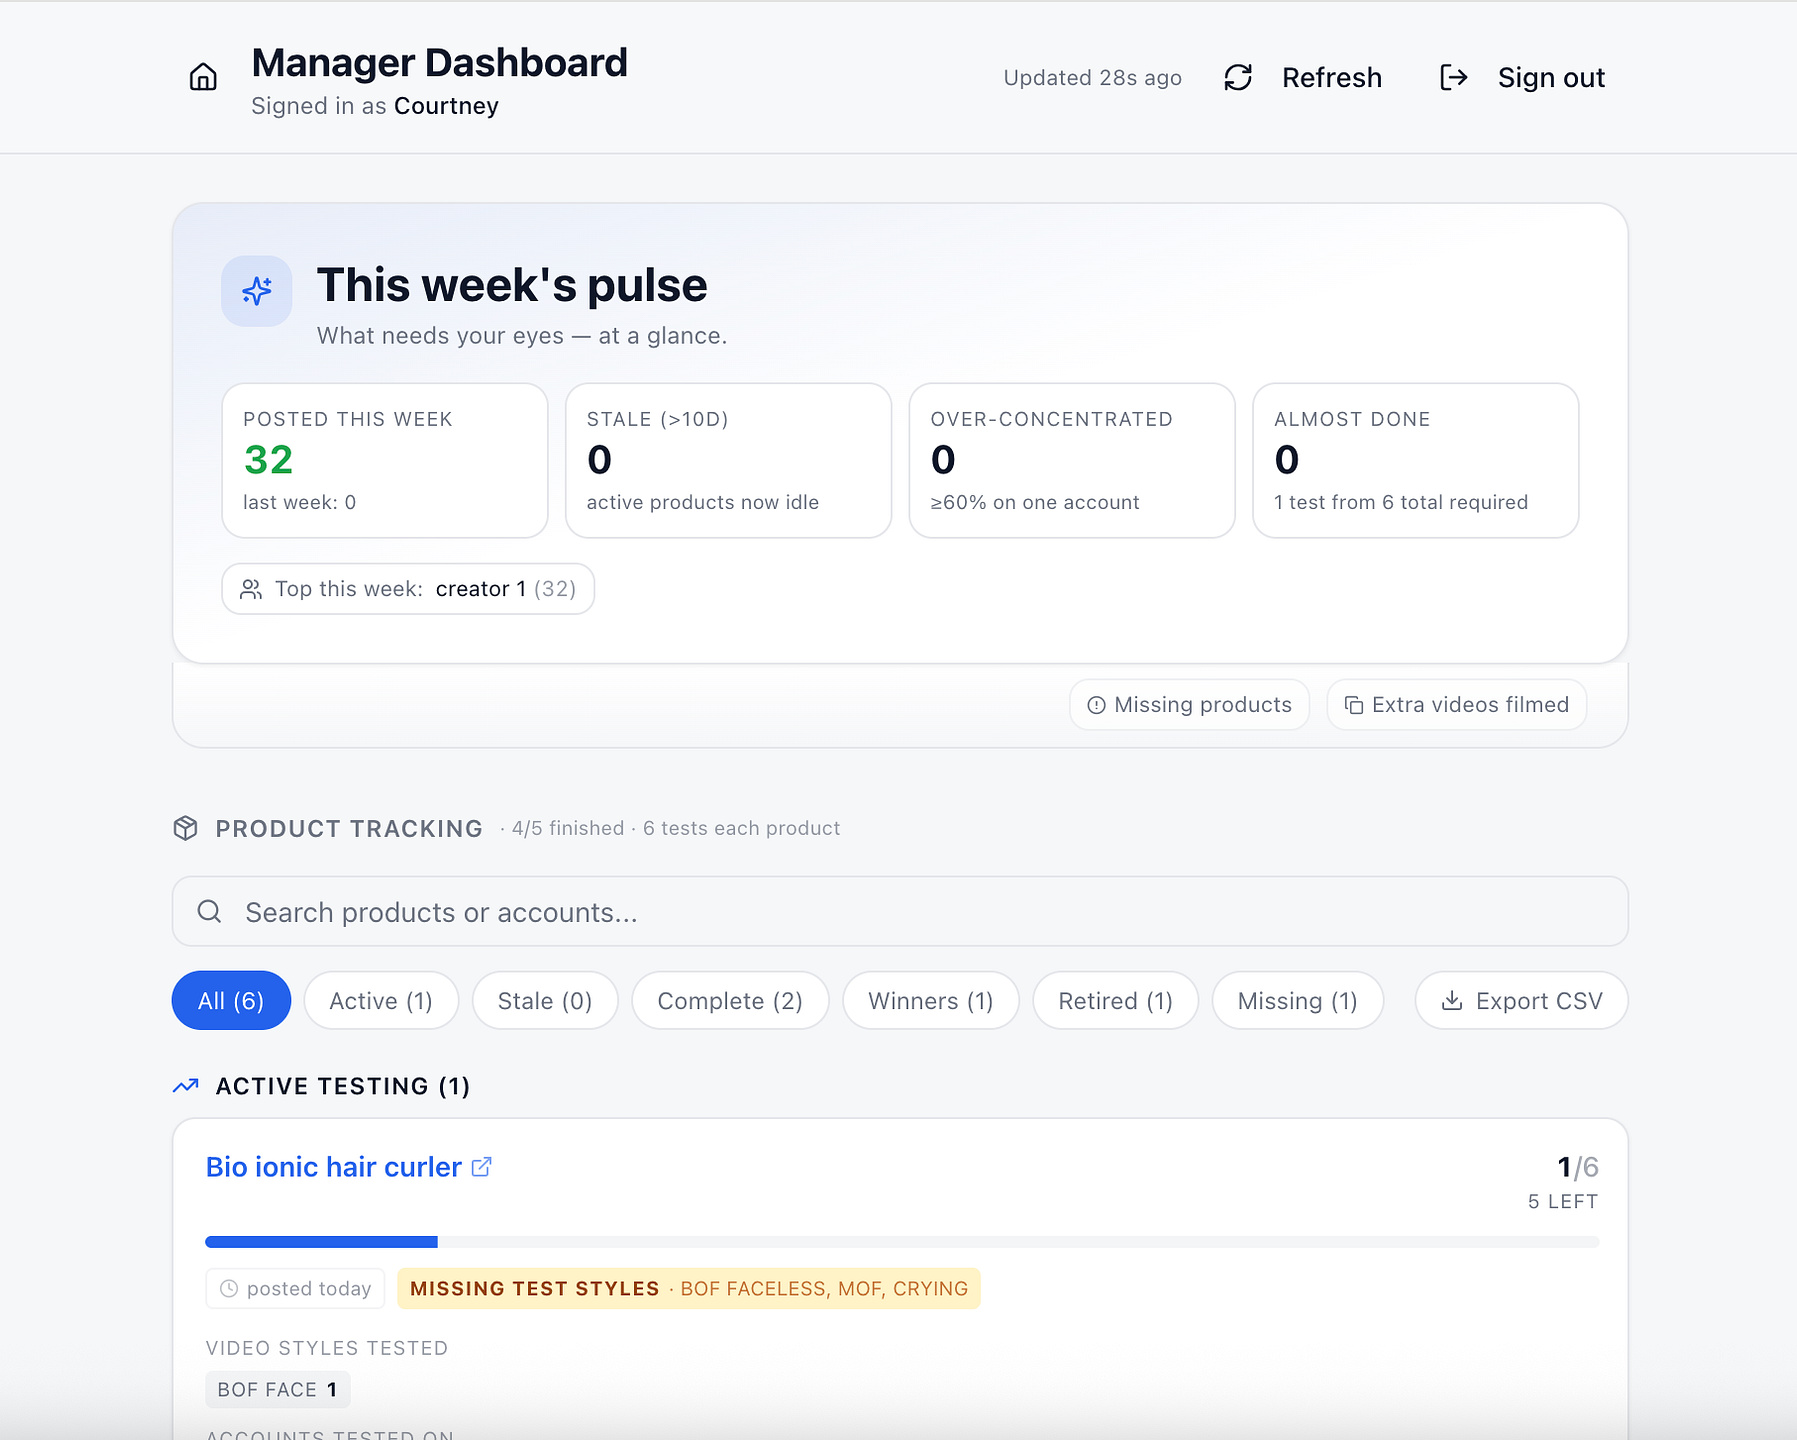This screenshot has width=1797, height=1440.
Task: Open the Over-Concentrated card
Action: 1072,460
